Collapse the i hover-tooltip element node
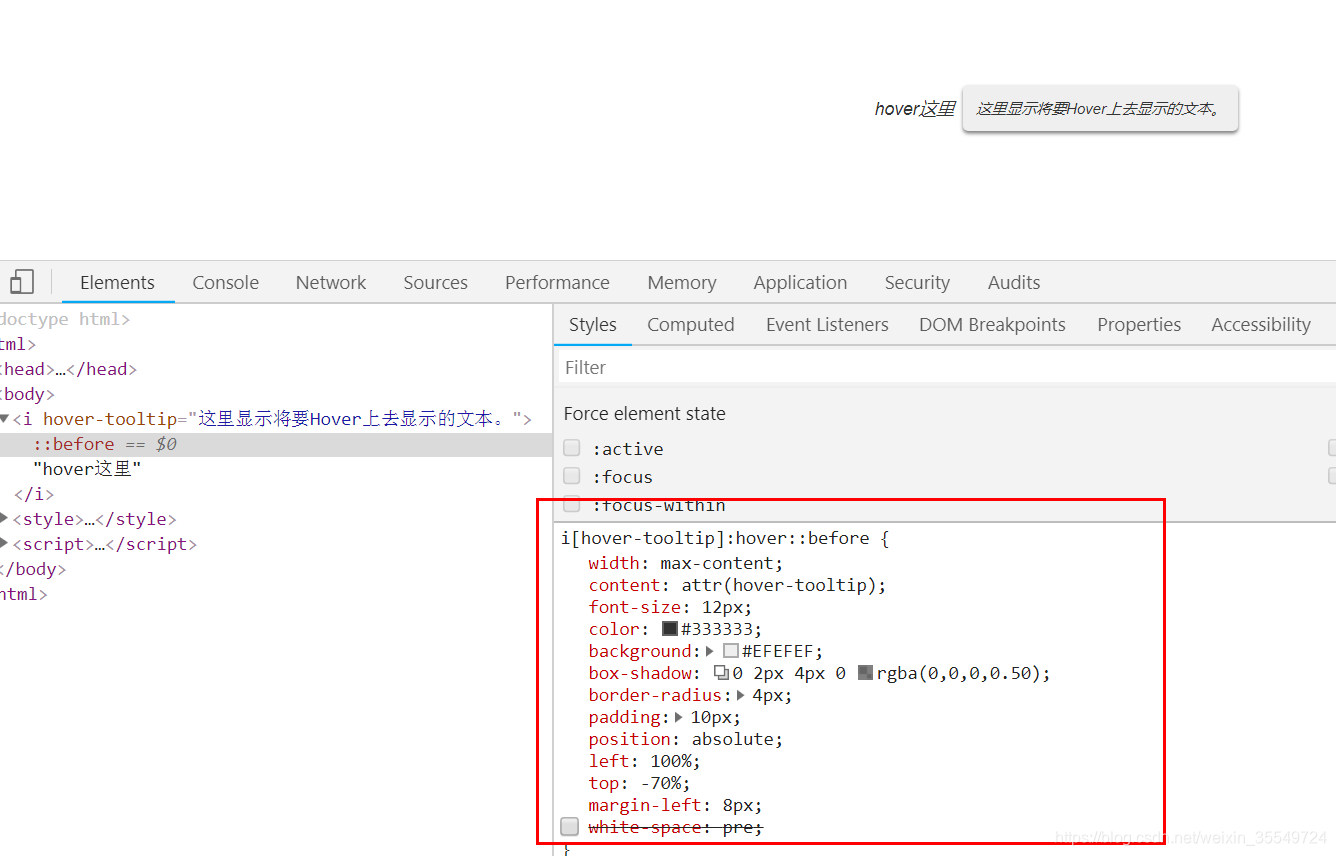The width and height of the screenshot is (1336, 856). point(4,419)
